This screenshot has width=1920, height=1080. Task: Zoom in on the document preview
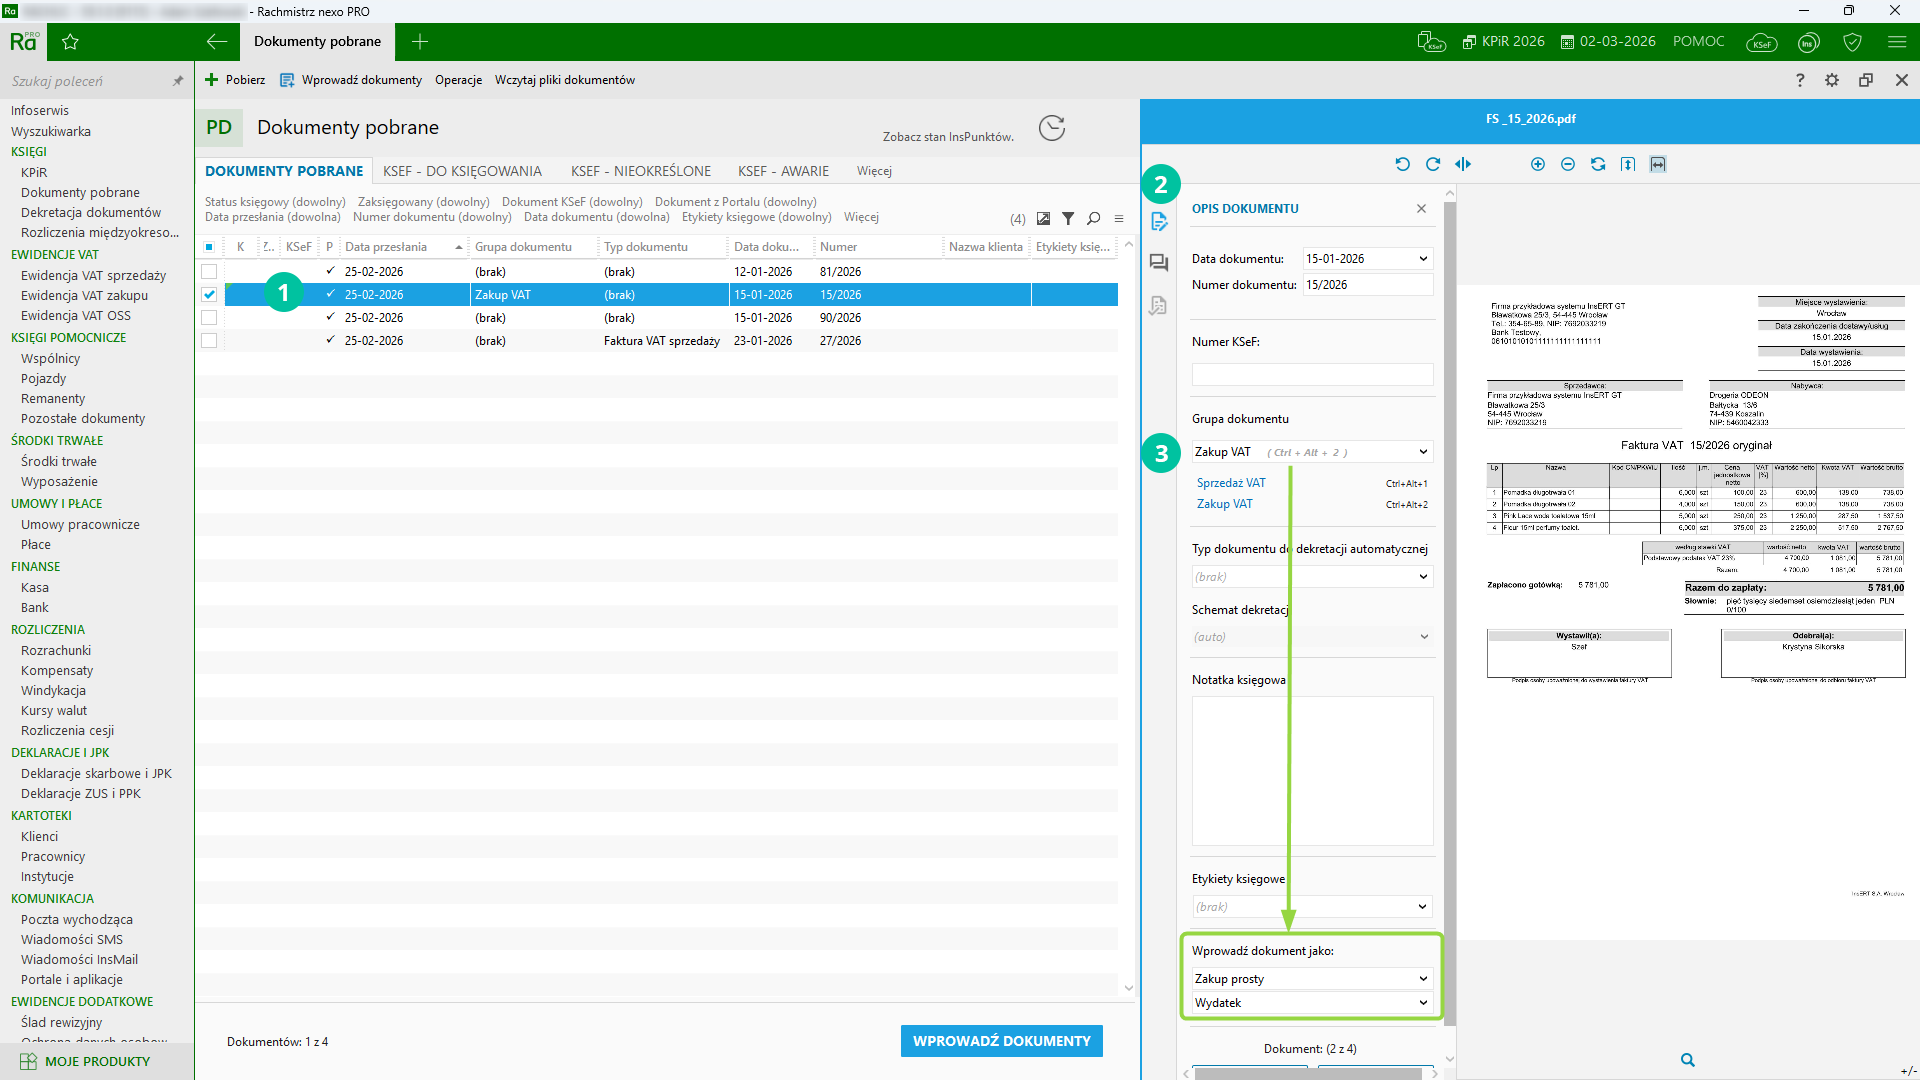(1538, 164)
